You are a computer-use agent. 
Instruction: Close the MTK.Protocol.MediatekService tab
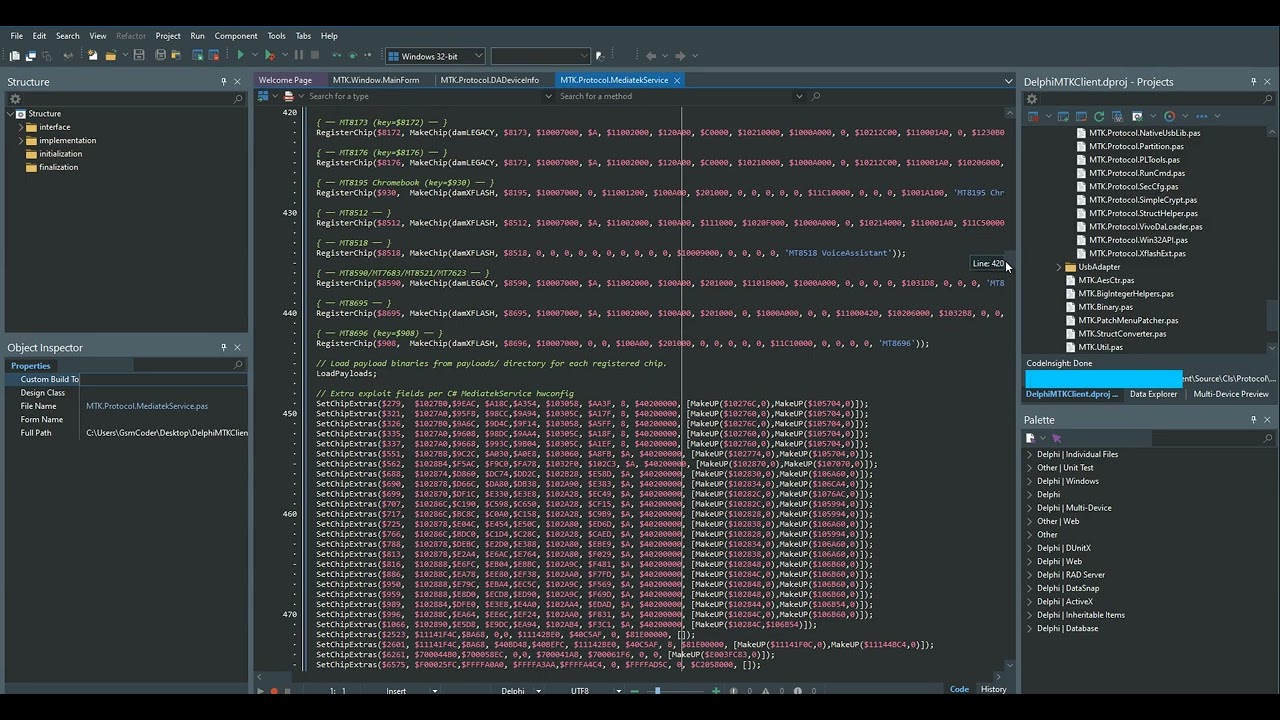click(677, 80)
